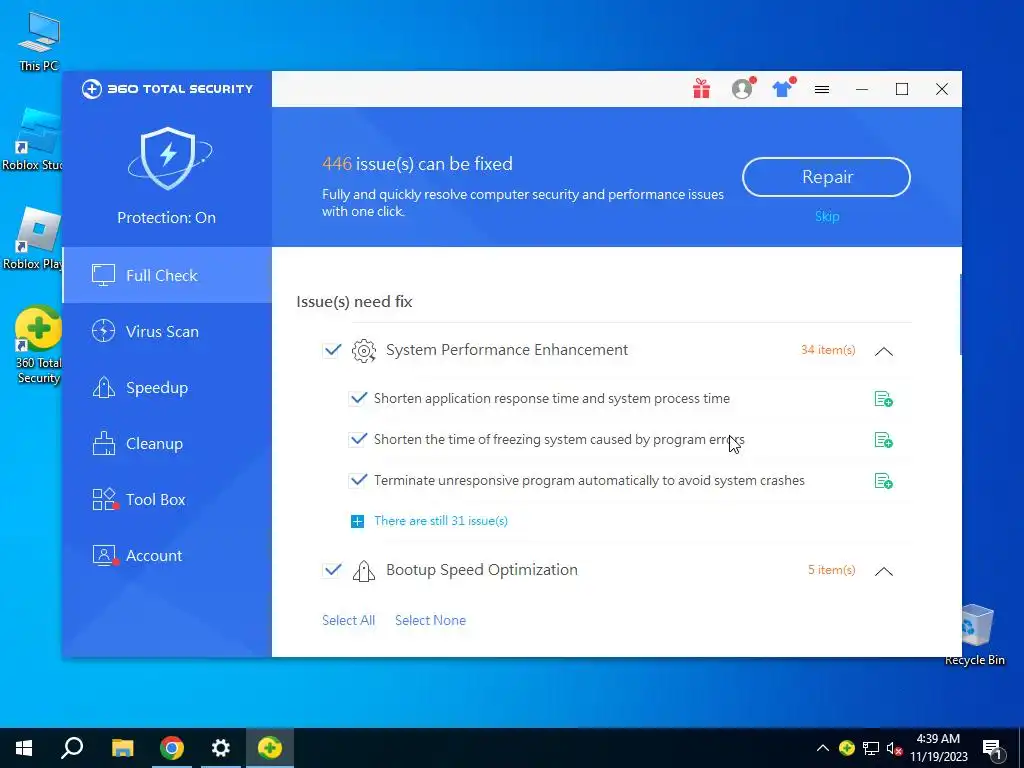This screenshot has width=1024, height=768.
Task: Expand There are still 31 issue(s)
Action: pos(441,521)
